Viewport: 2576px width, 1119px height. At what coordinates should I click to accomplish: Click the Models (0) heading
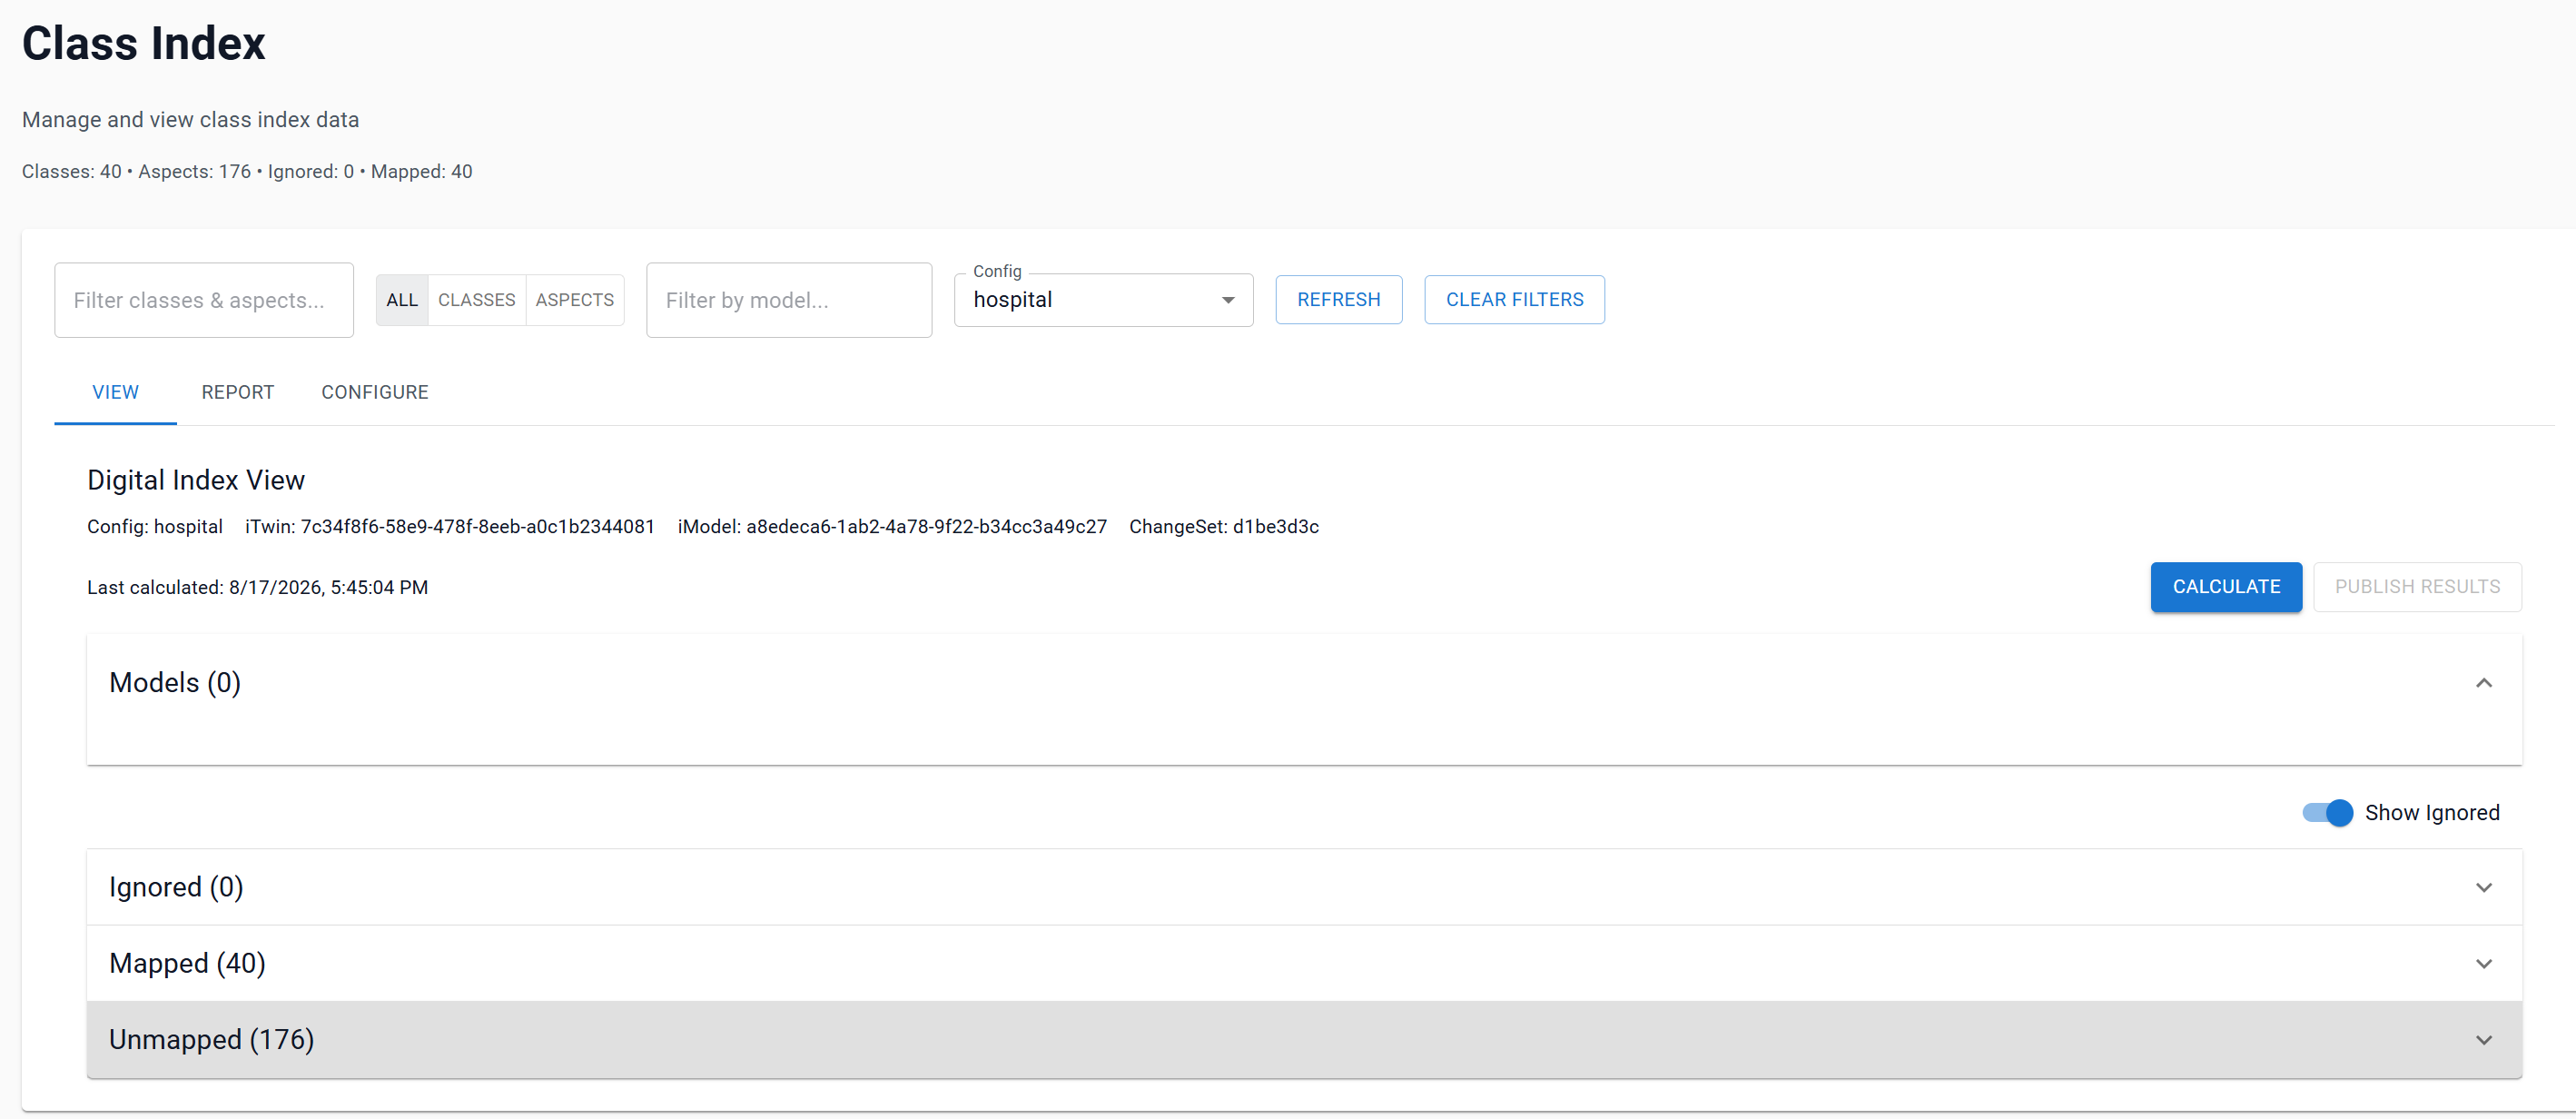pyautogui.click(x=175, y=683)
